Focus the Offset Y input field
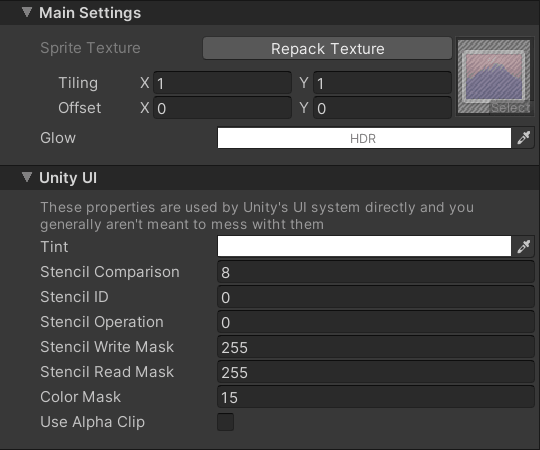The height and width of the screenshot is (450, 540). (382, 108)
